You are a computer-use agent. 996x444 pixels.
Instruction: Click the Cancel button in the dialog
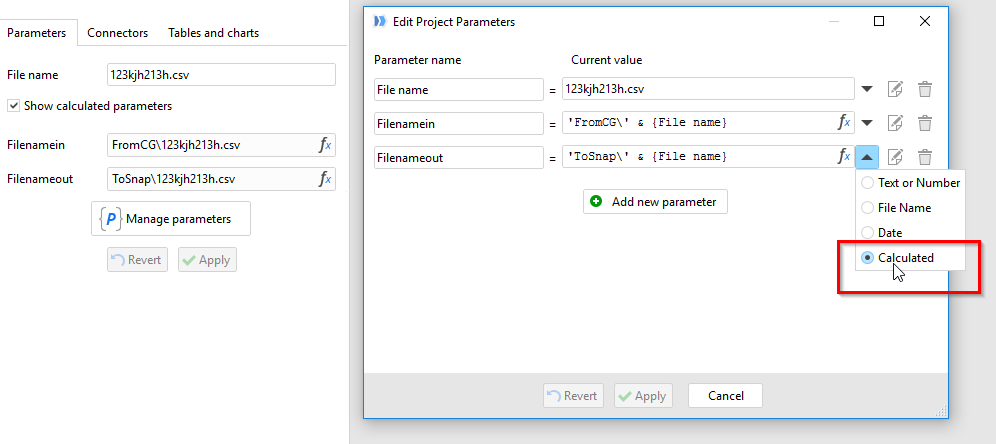click(x=725, y=396)
